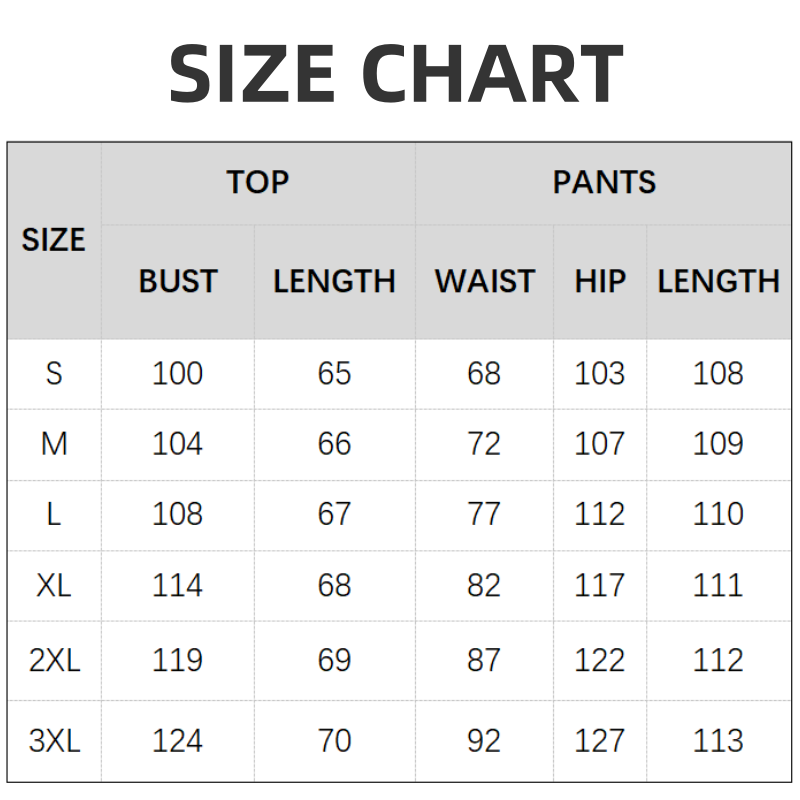Image resolution: width=800 pixels, height=800 pixels.
Task: Click the SIZE CHART title text
Action: point(396,73)
